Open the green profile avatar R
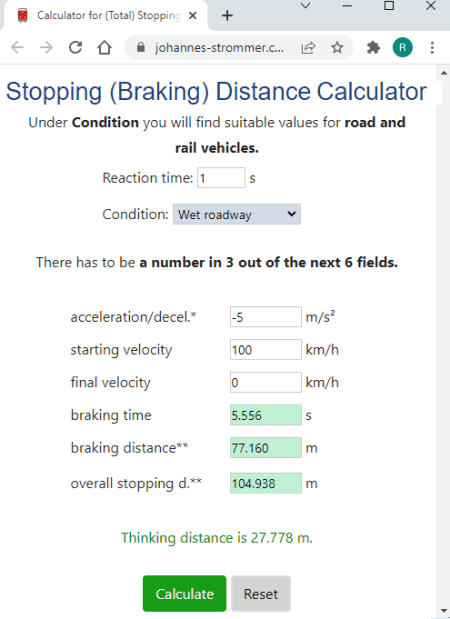Image resolution: width=450 pixels, height=619 pixels. [x=403, y=48]
